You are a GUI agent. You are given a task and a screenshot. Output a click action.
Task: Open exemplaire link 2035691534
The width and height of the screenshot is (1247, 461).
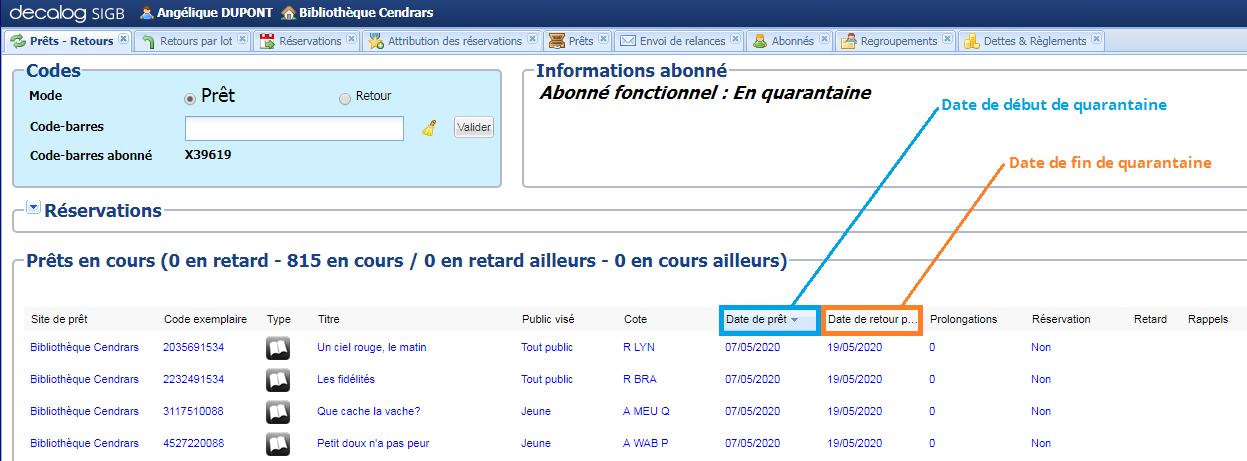pyautogui.click(x=194, y=348)
